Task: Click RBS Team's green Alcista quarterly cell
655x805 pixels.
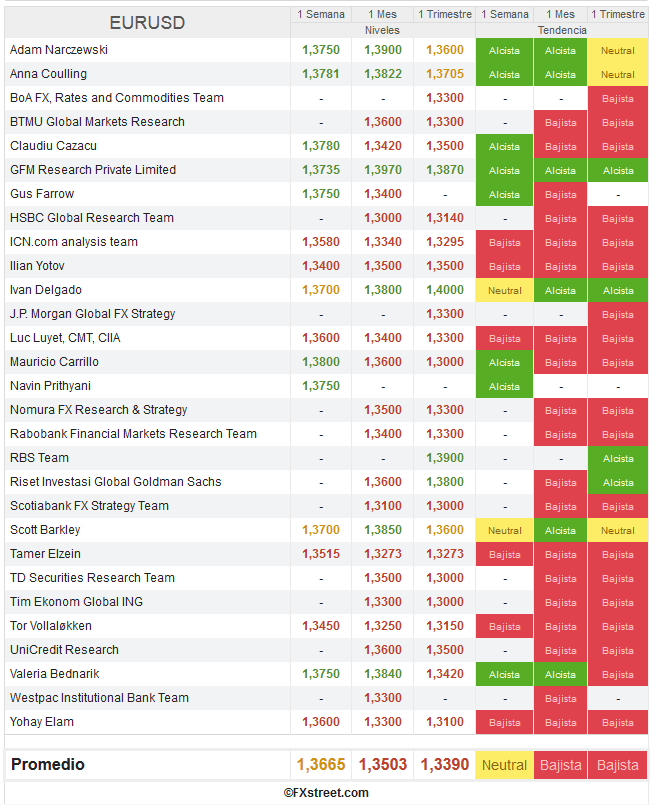Action: [618, 458]
